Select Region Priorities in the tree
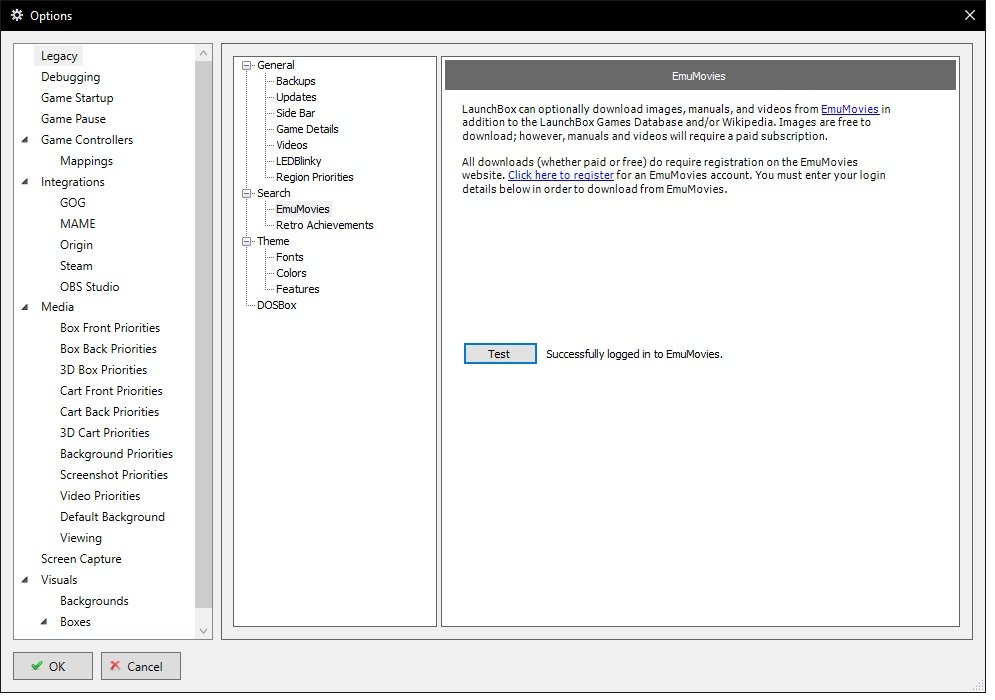This screenshot has height=700, width=995. click(x=314, y=177)
